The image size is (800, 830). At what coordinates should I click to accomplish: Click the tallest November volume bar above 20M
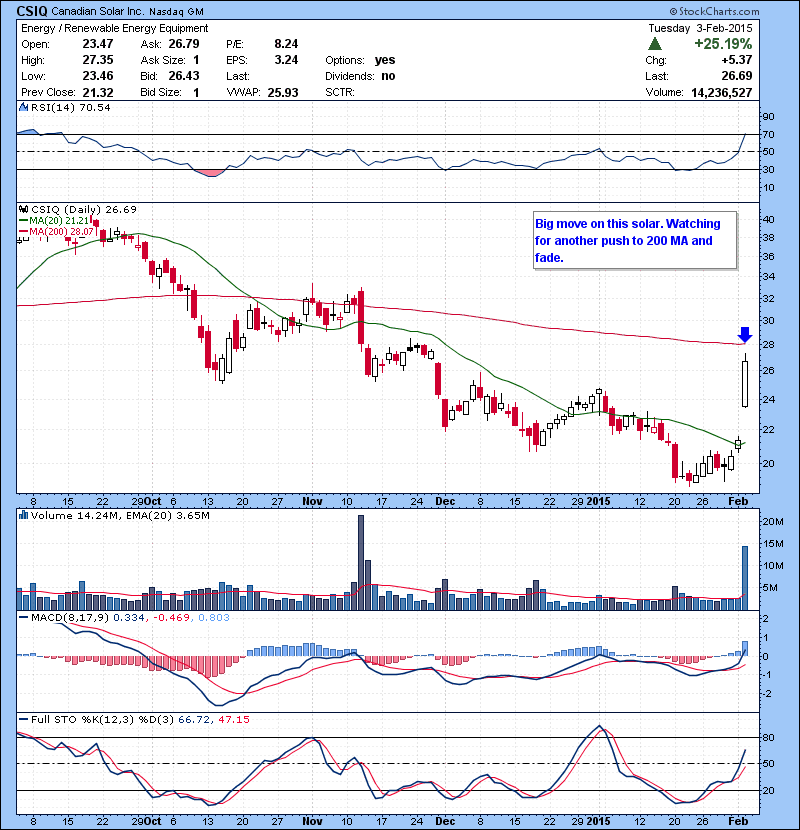pos(361,563)
